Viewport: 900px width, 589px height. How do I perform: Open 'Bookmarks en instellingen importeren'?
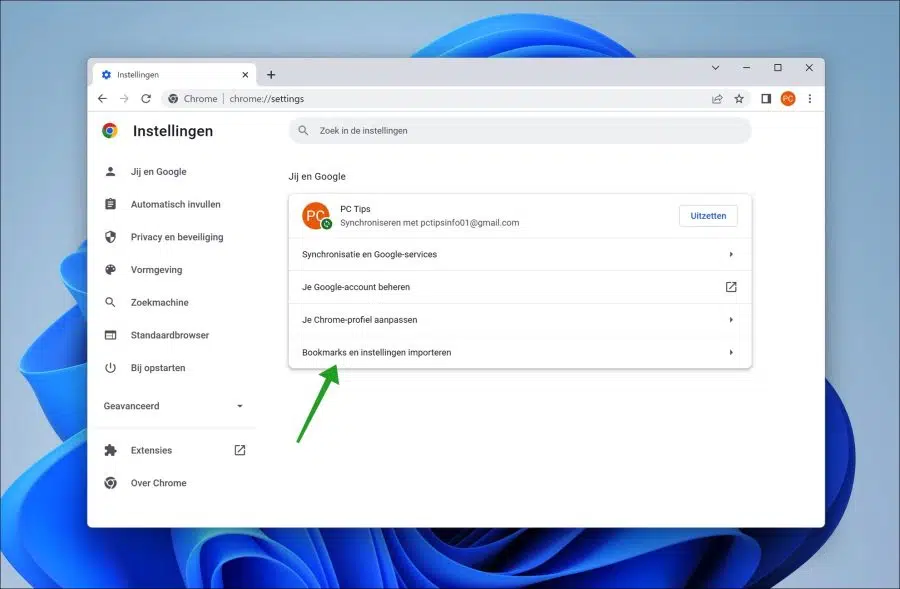(x=520, y=352)
